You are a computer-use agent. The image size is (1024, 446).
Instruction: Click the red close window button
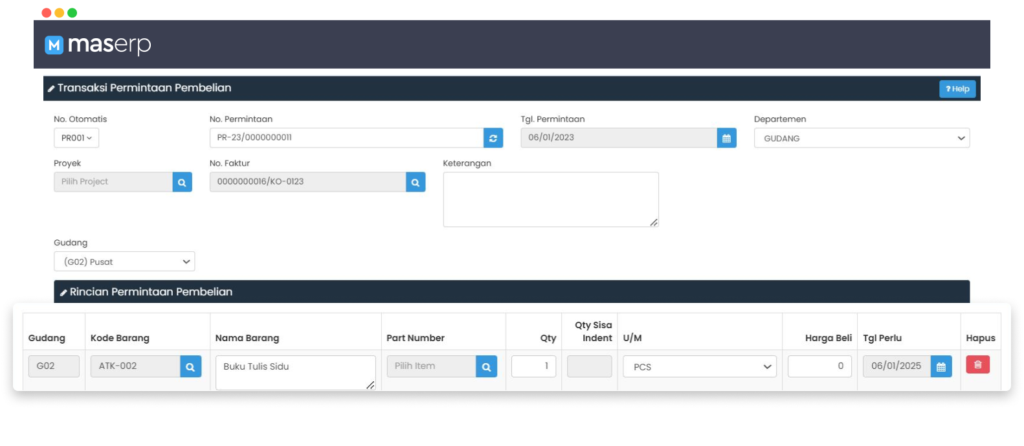[46, 12]
